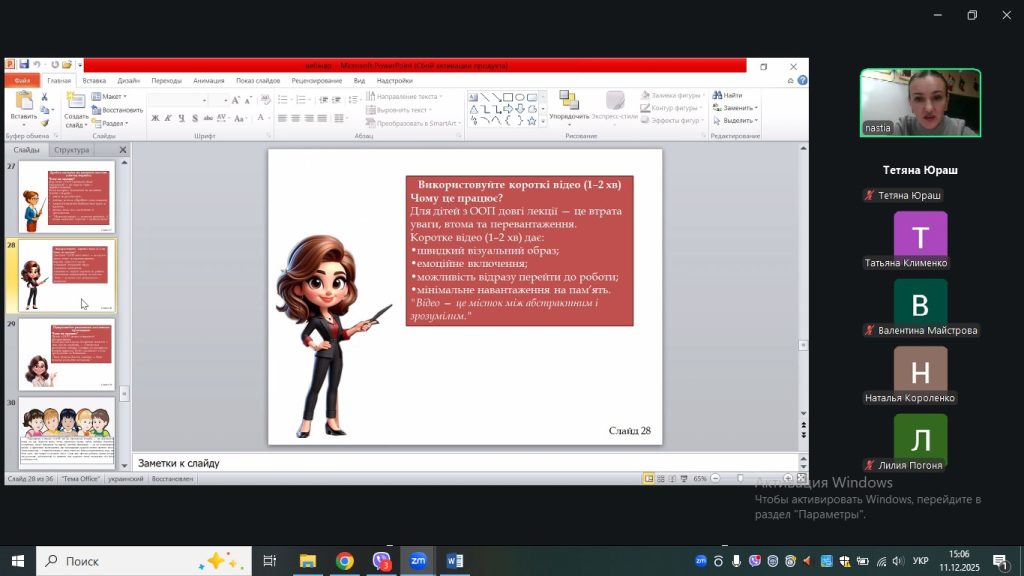This screenshot has width=1024, height=576.
Task: Select slide 29 thumbnail in panel
Action: coord(67,354)
